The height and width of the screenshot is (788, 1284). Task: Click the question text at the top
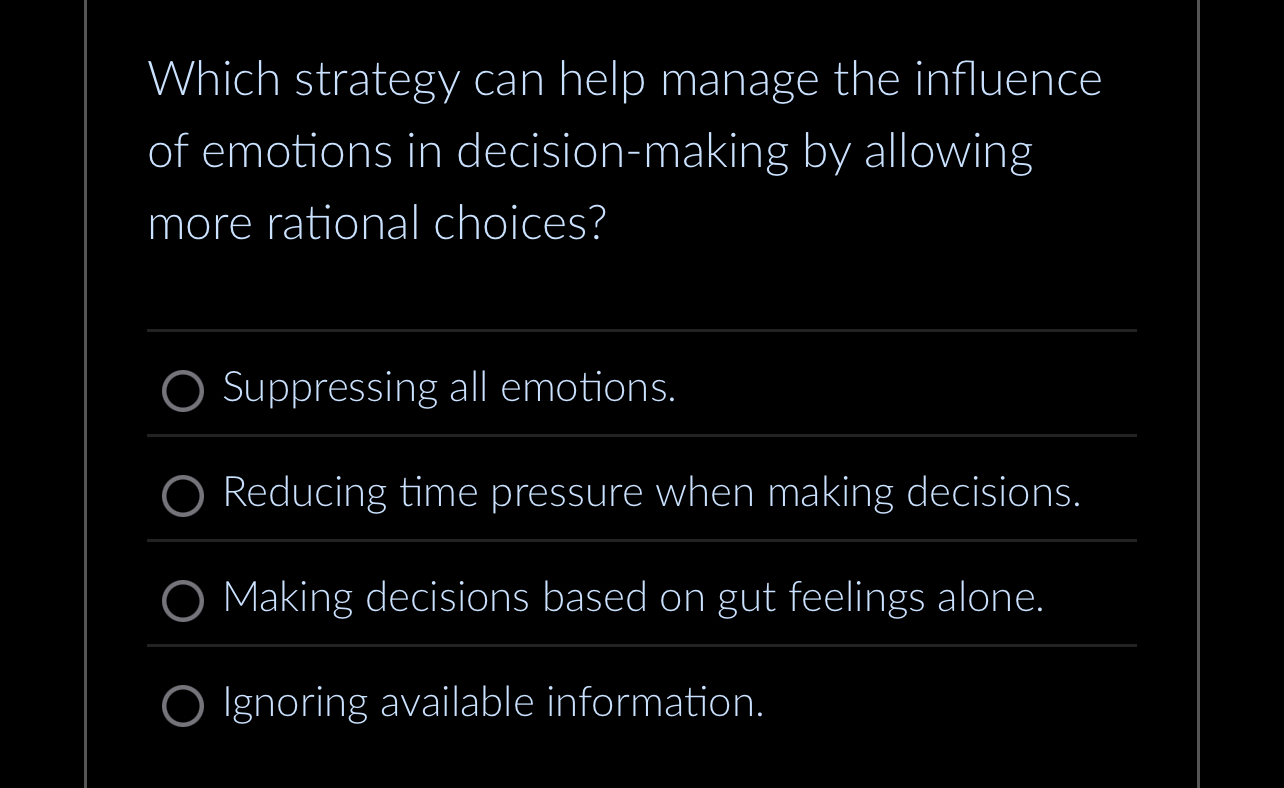624,150
